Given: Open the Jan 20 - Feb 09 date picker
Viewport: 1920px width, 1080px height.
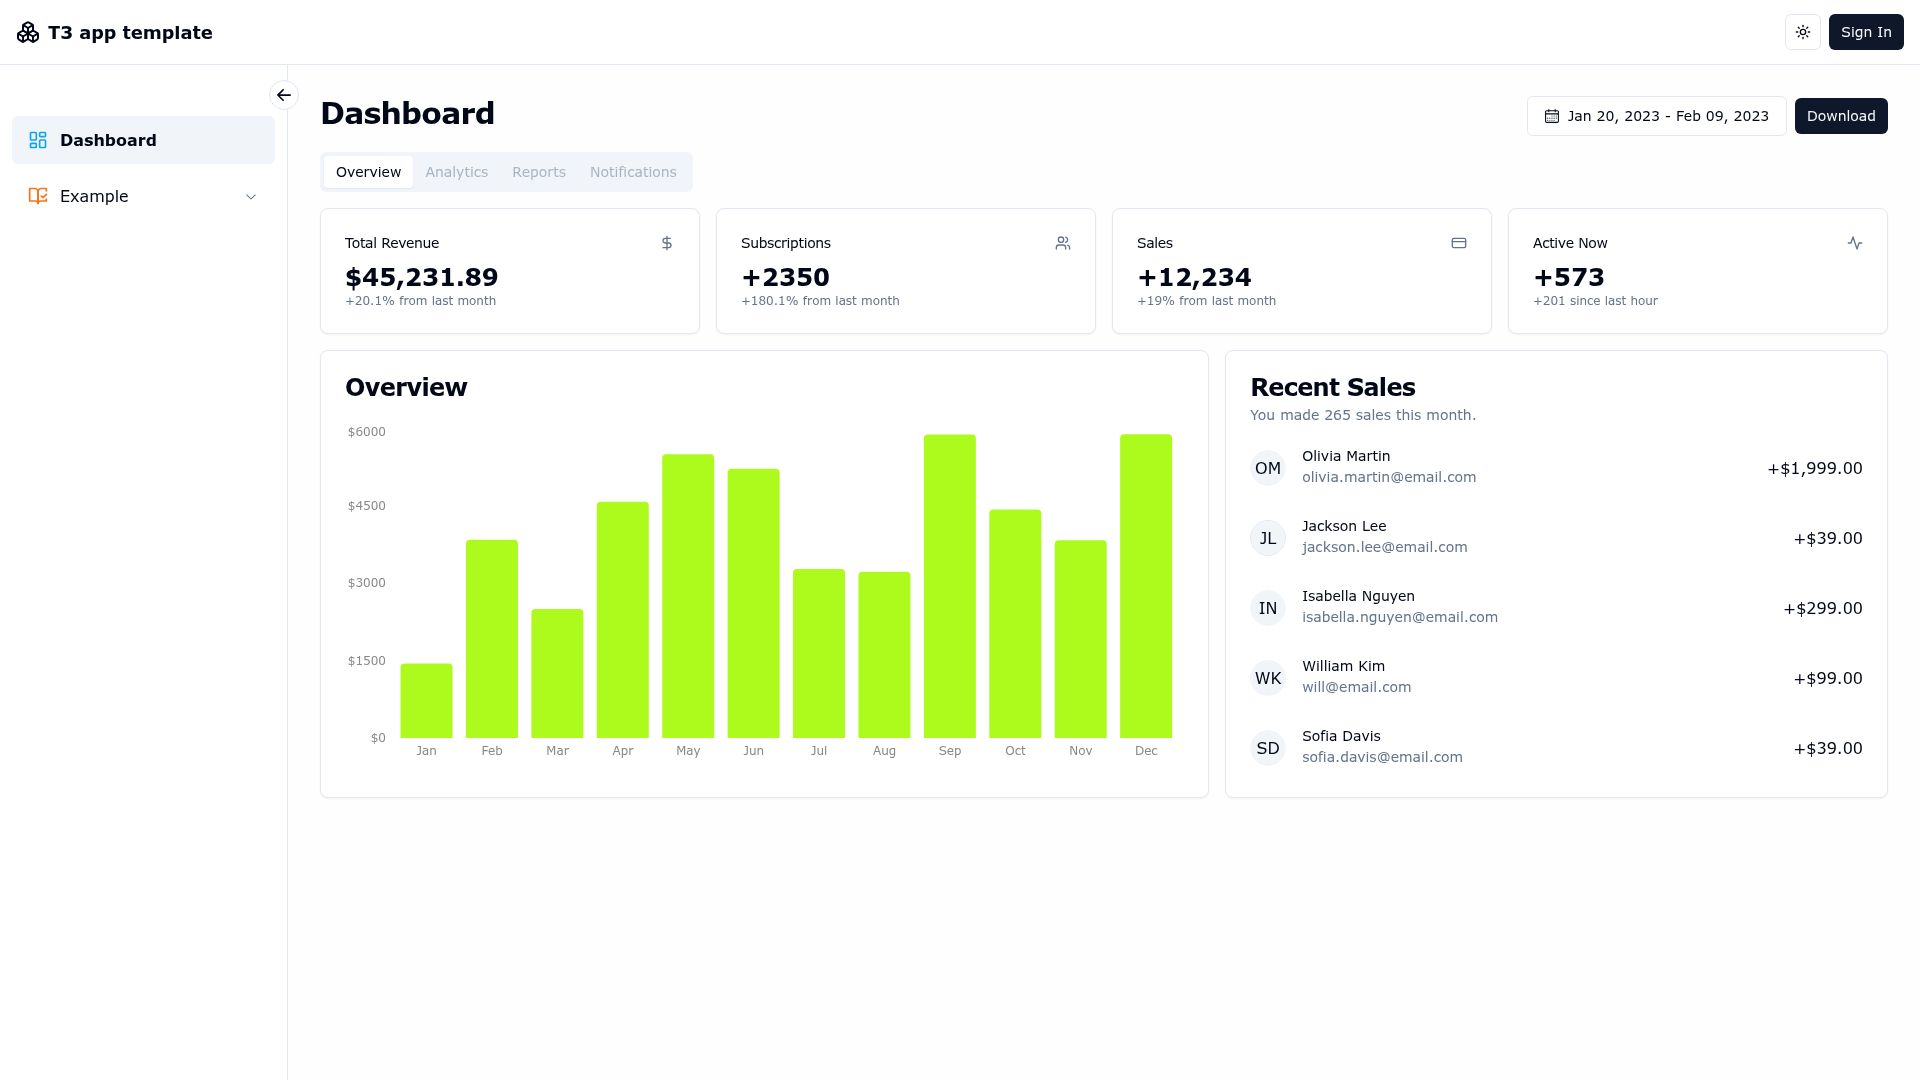Looking at the screenshot, I should pyautogui.click(x=1657, y=116).
